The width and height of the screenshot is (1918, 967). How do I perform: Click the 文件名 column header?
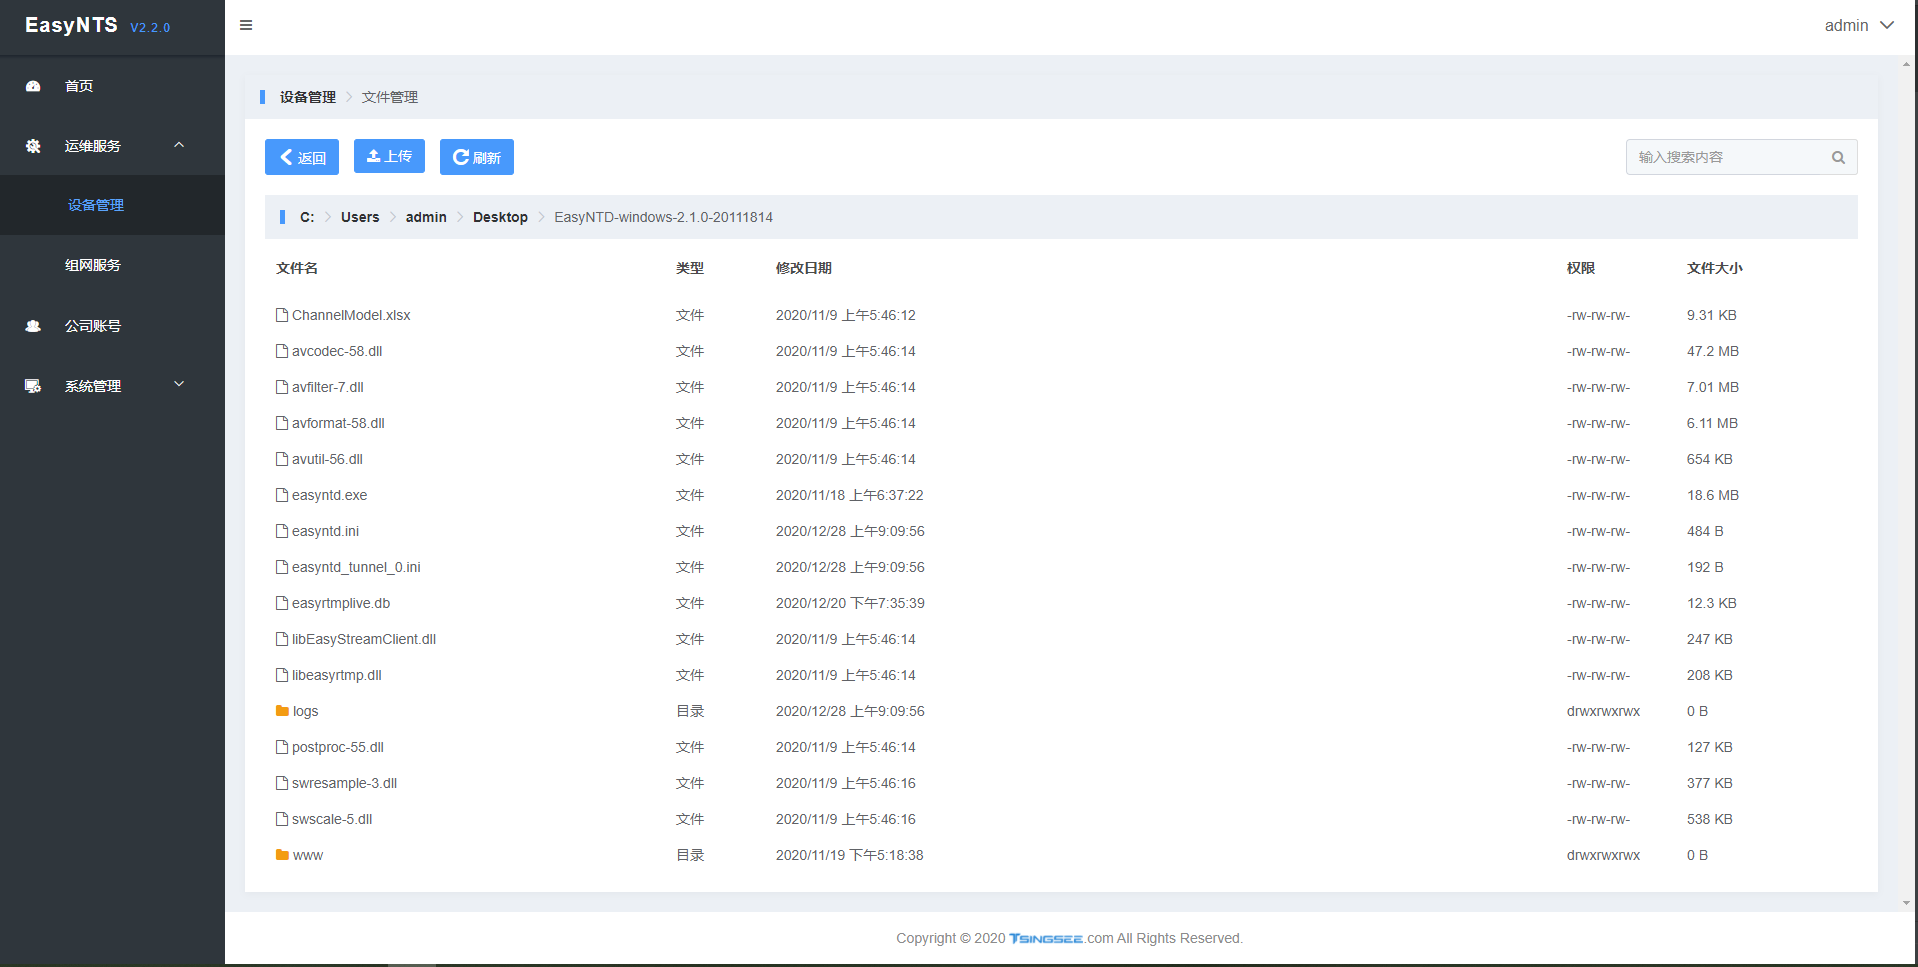click(x=297, y=268)
